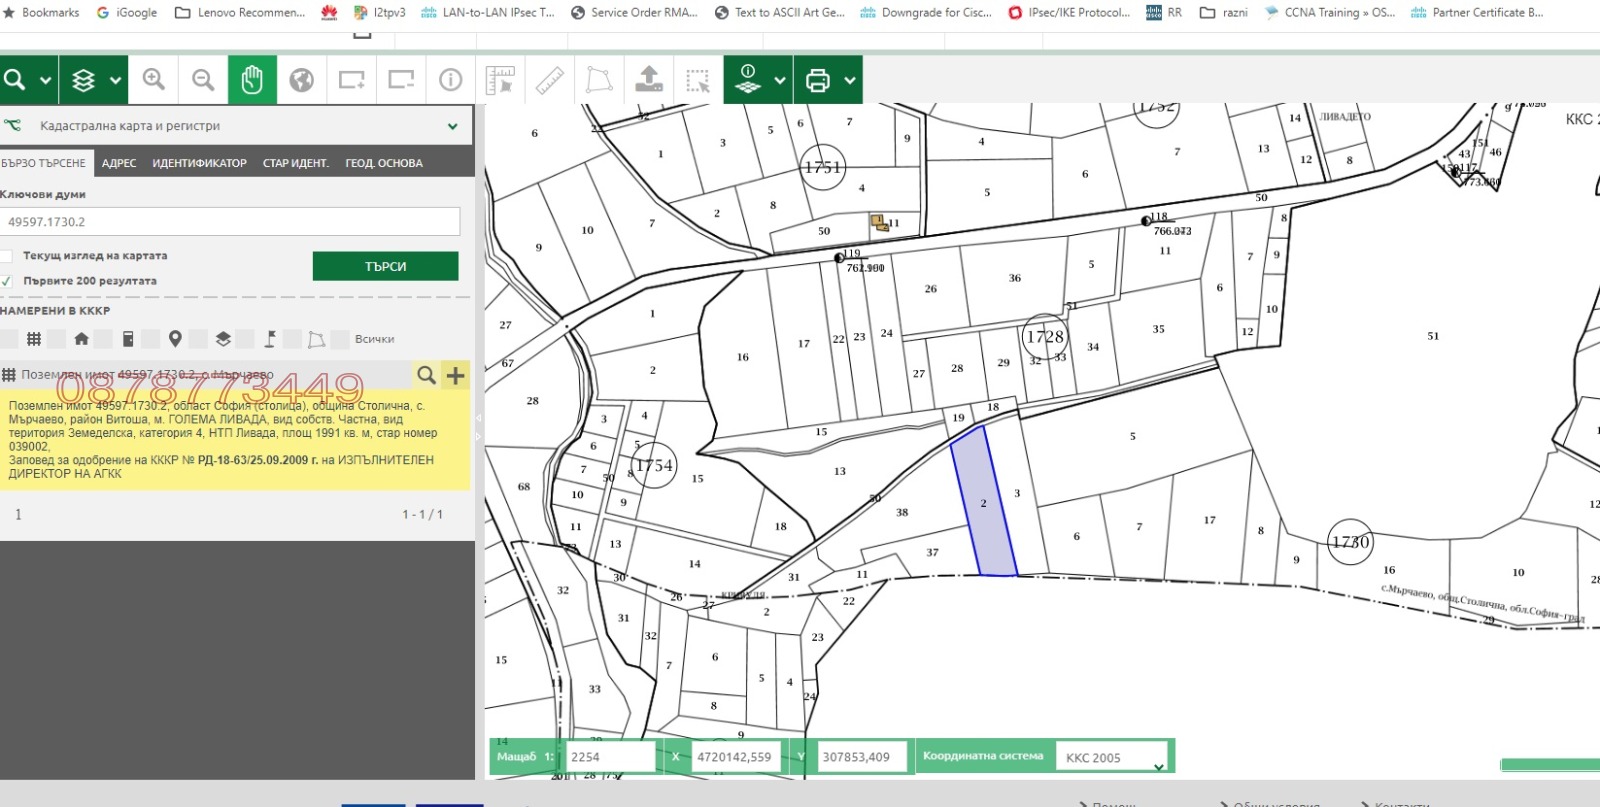The height and width of the screenshot is (807, 1600).
Task: Click the zoom in magnifier tool
Action: 153,80
